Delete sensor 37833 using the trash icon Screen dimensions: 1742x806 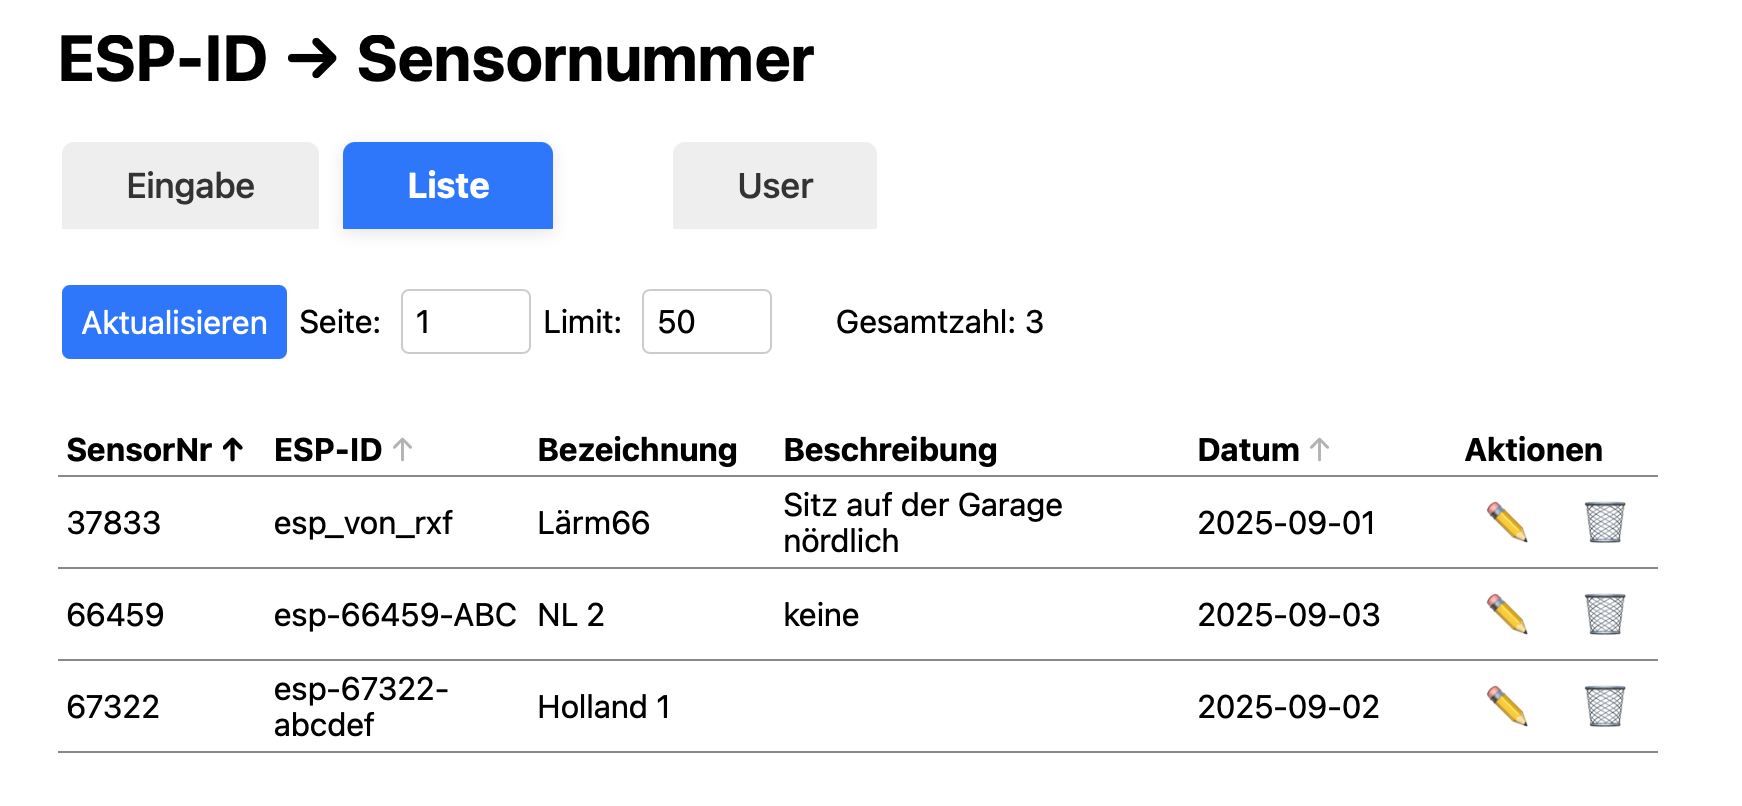[1605, 522]
